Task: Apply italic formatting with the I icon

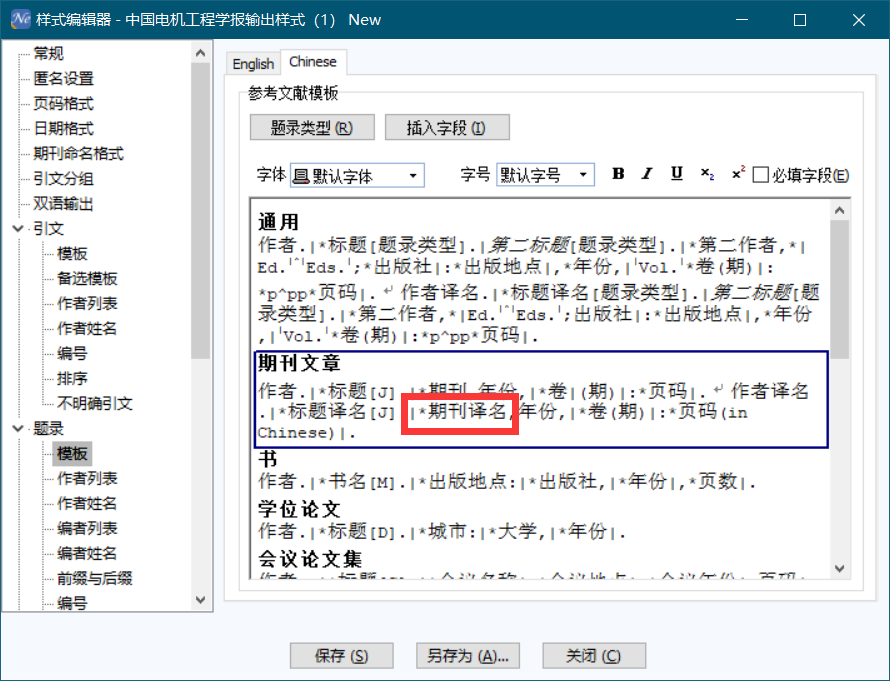Action: pyautogui.click(x=647, y=174)
